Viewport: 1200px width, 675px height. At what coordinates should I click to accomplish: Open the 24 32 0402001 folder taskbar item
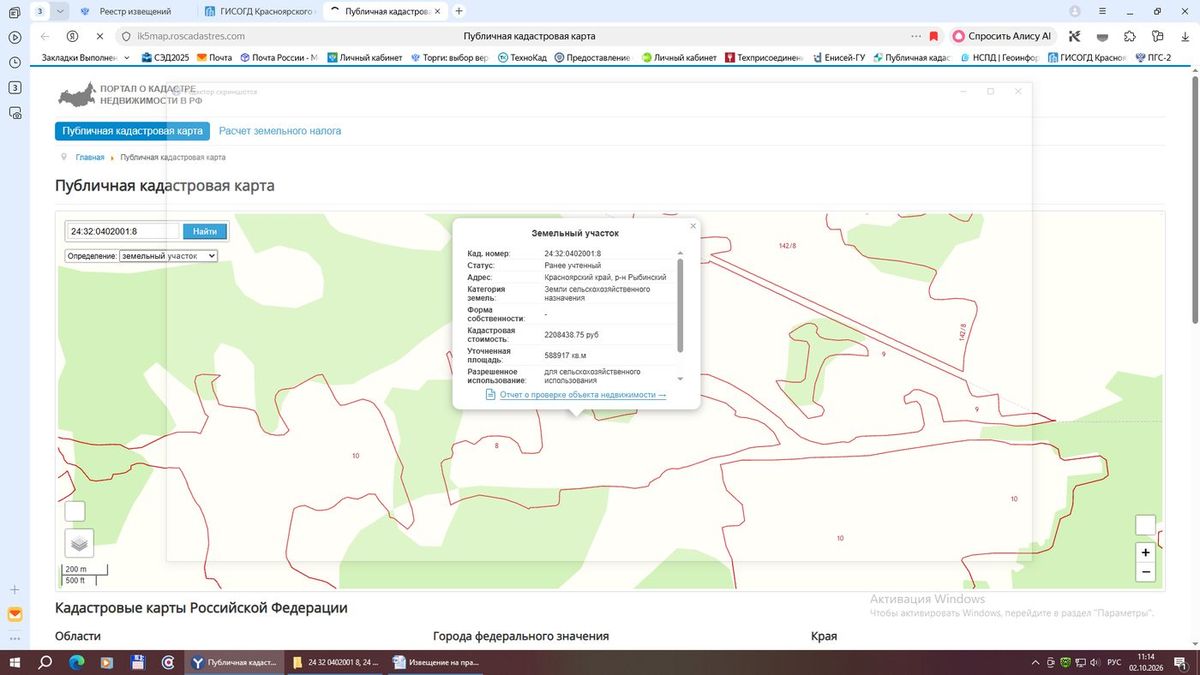click(337, 662)
